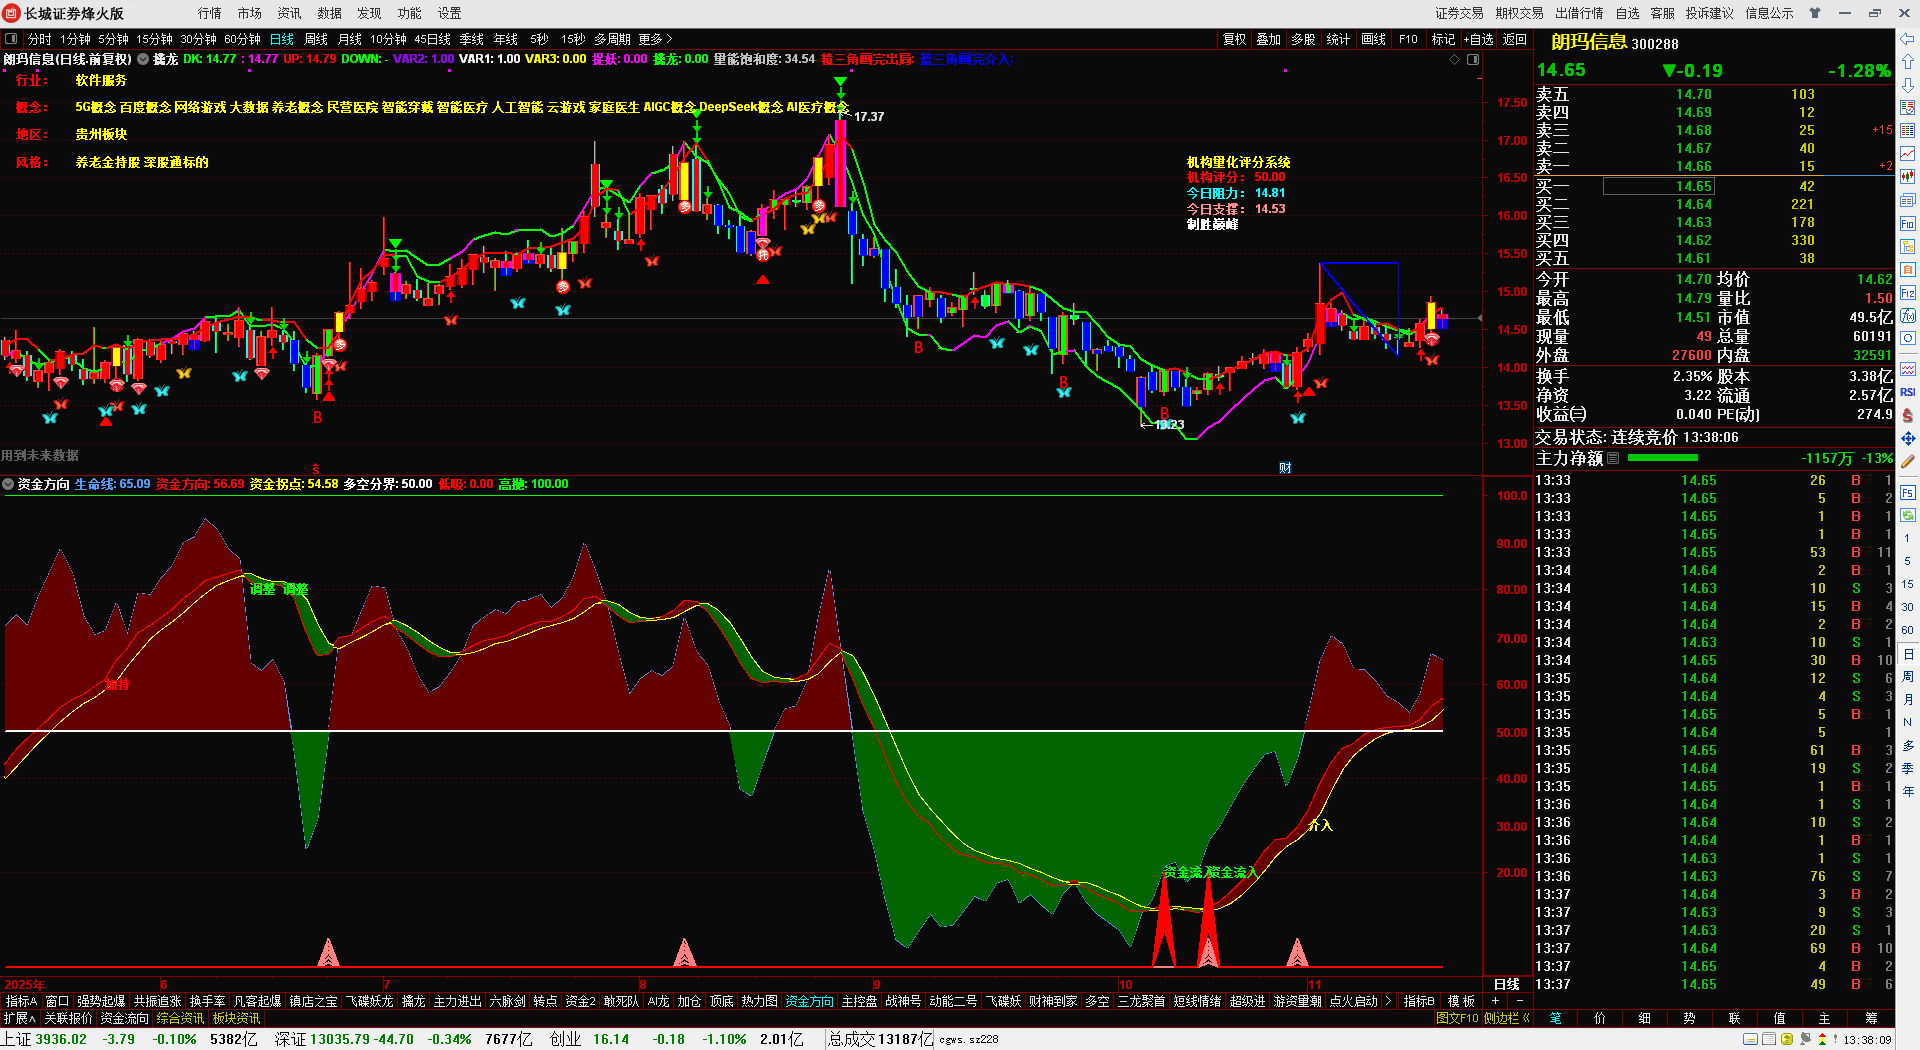The width and height of the screenshot is (1920, 1050).
Task: Click the back arrow icon in right sidebar
Action: point(1908,39)
